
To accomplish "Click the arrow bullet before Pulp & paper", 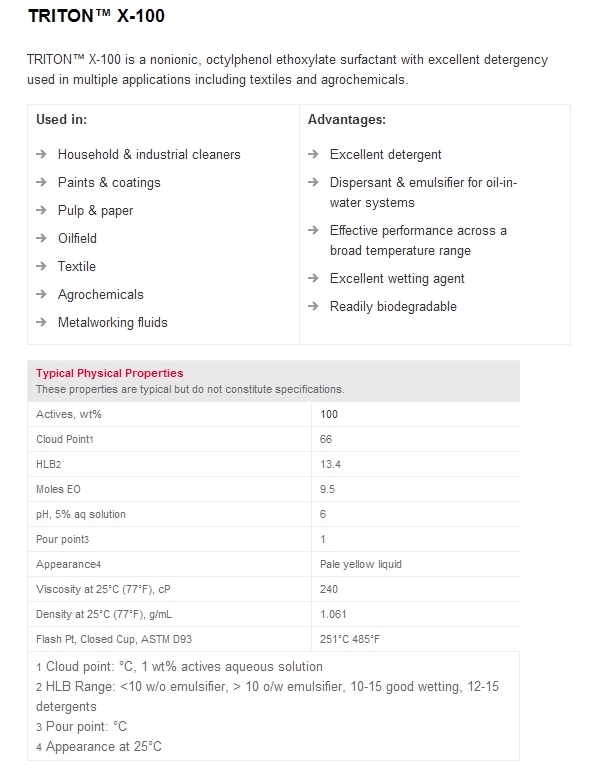I will click(41, 210).
